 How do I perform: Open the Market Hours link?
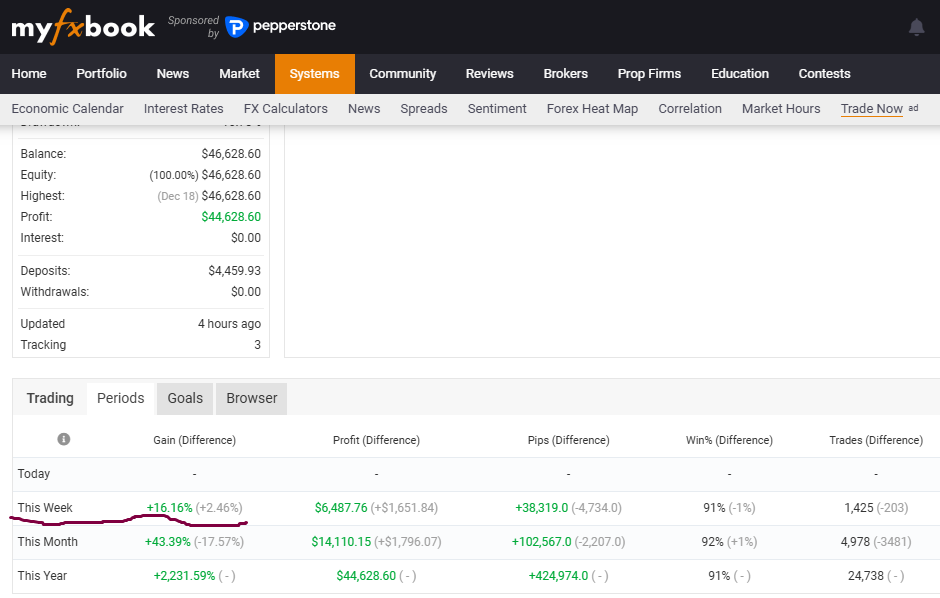click(781, 108)
